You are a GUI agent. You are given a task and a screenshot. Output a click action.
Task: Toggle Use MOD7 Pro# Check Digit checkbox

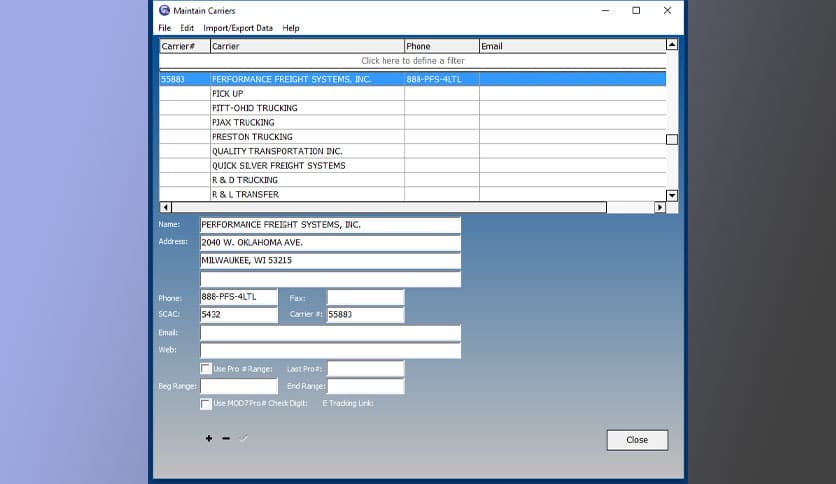coord(206,404)
